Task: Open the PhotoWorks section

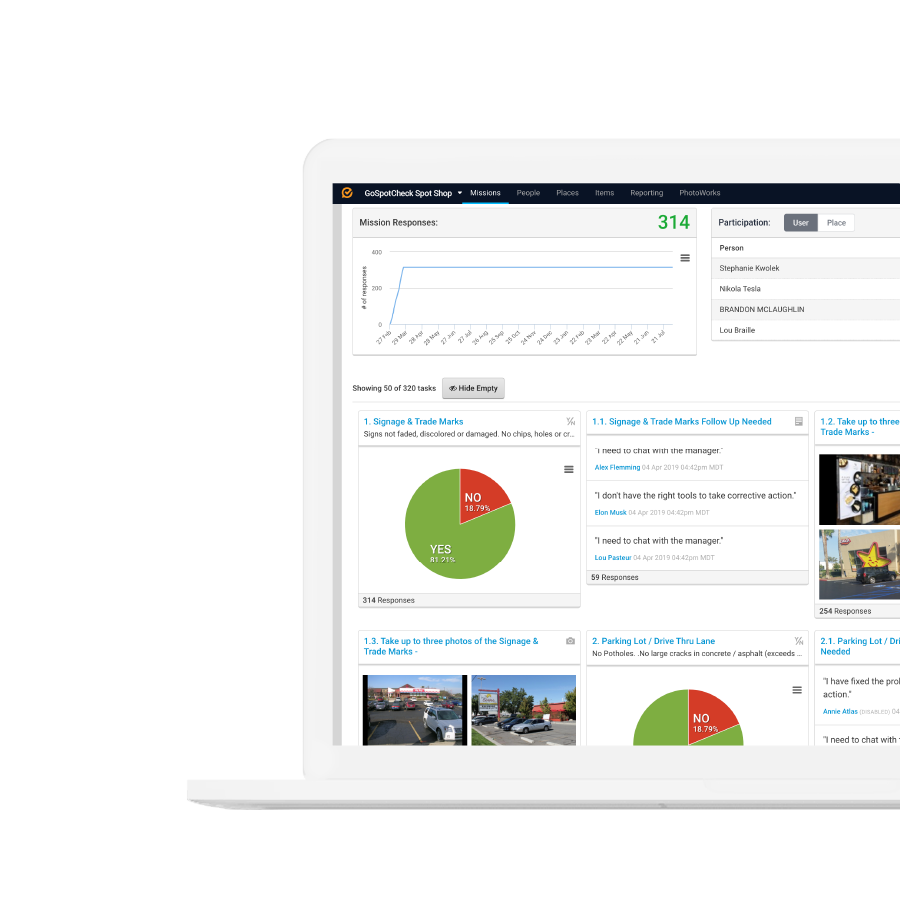Action: click(x=699, y=192)
